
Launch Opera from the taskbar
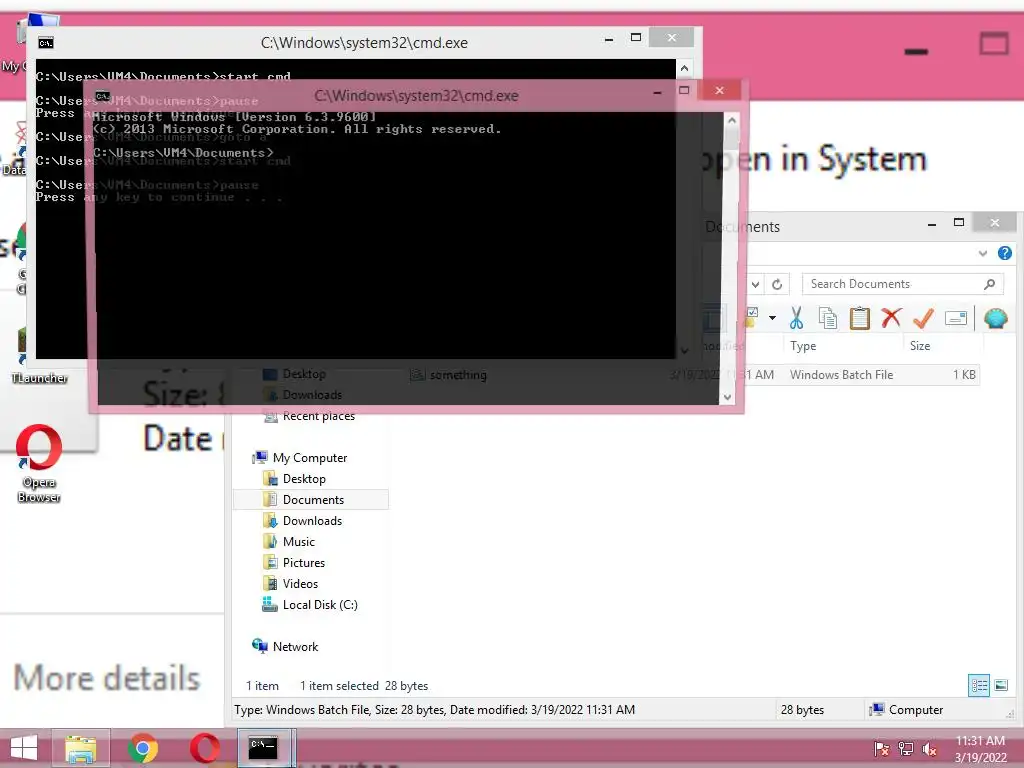(204, 748)
